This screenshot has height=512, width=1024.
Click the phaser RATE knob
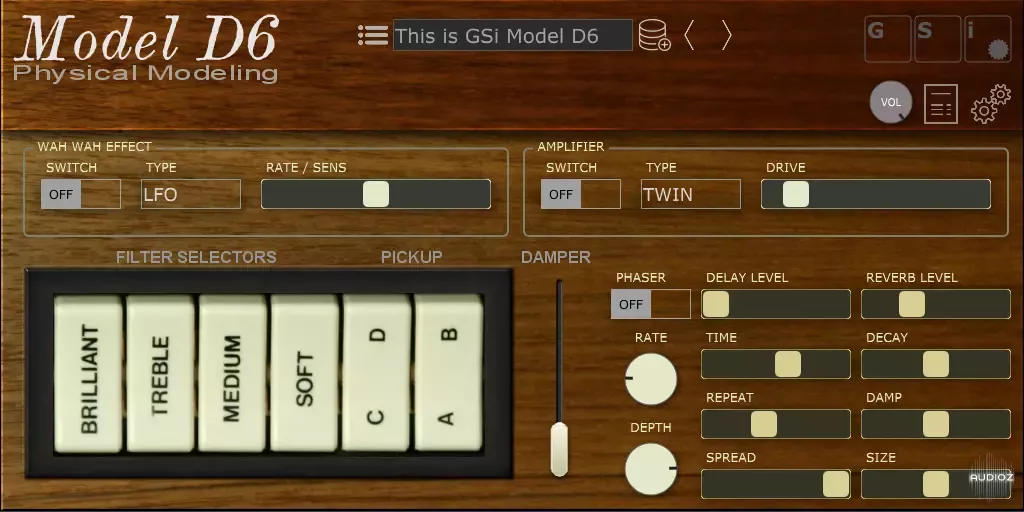[650, 379]
